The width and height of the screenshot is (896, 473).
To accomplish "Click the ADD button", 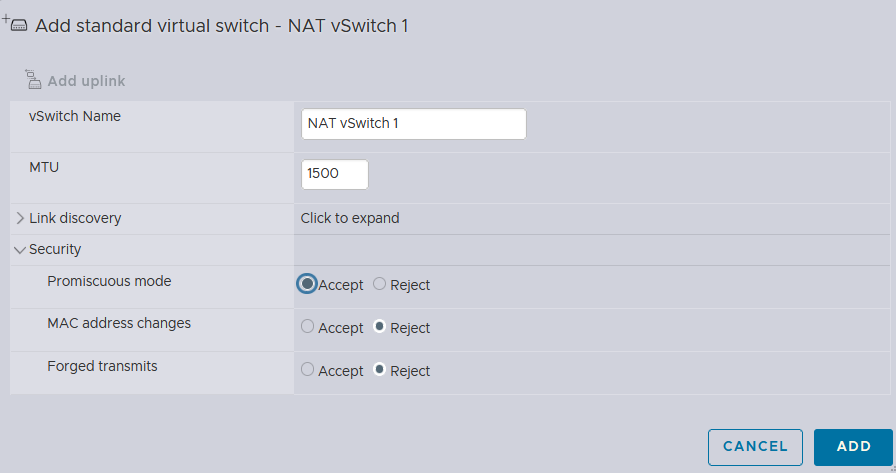I will (x=853, y=447).
